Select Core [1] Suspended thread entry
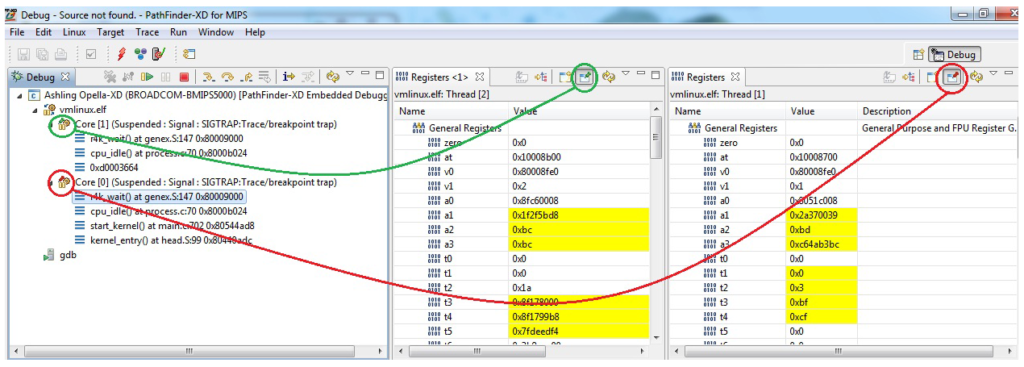1024x367 pixels. click(206, 124)
